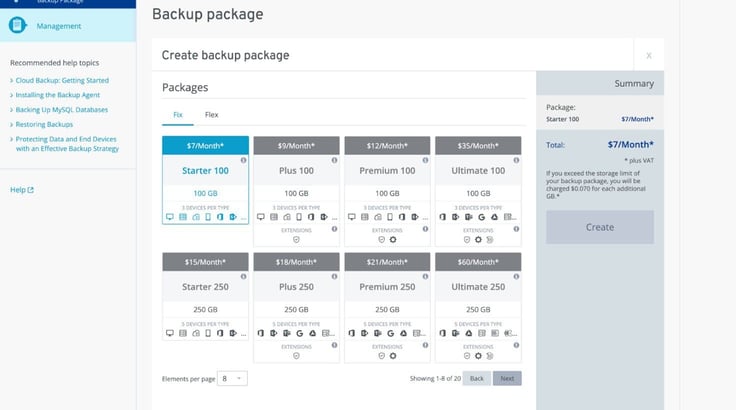Go to Next page of packages
Screen dimensions: 736x410
(507, 379)
